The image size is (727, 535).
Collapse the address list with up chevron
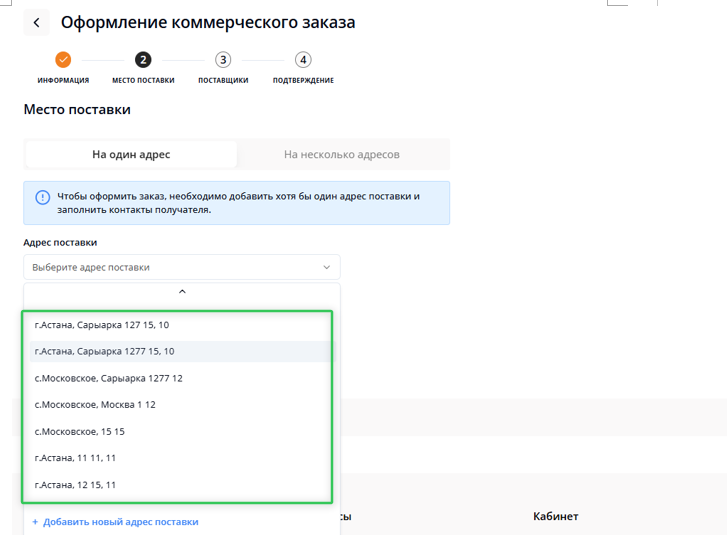click(181, 292)
